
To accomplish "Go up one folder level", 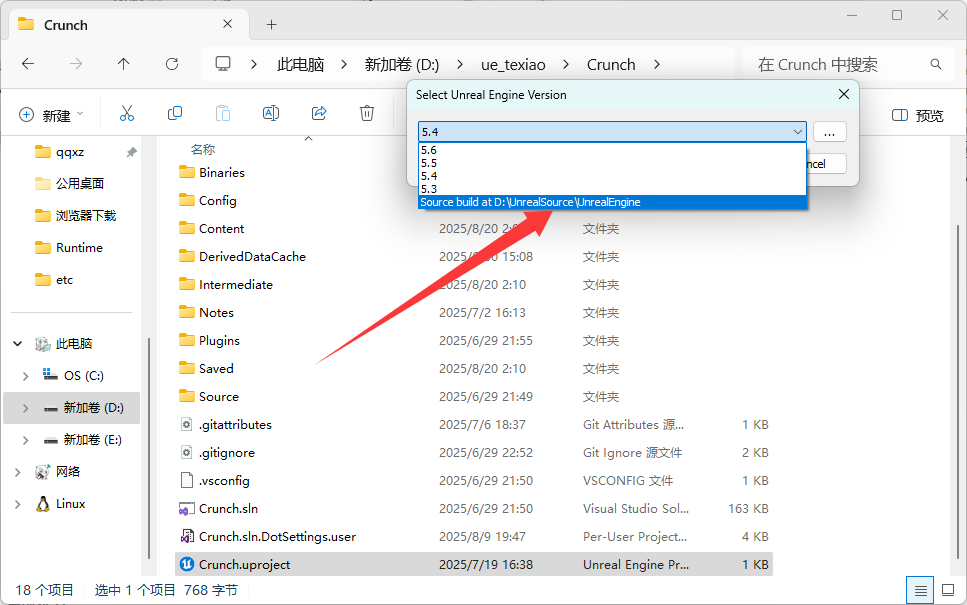I will point(124,64).
